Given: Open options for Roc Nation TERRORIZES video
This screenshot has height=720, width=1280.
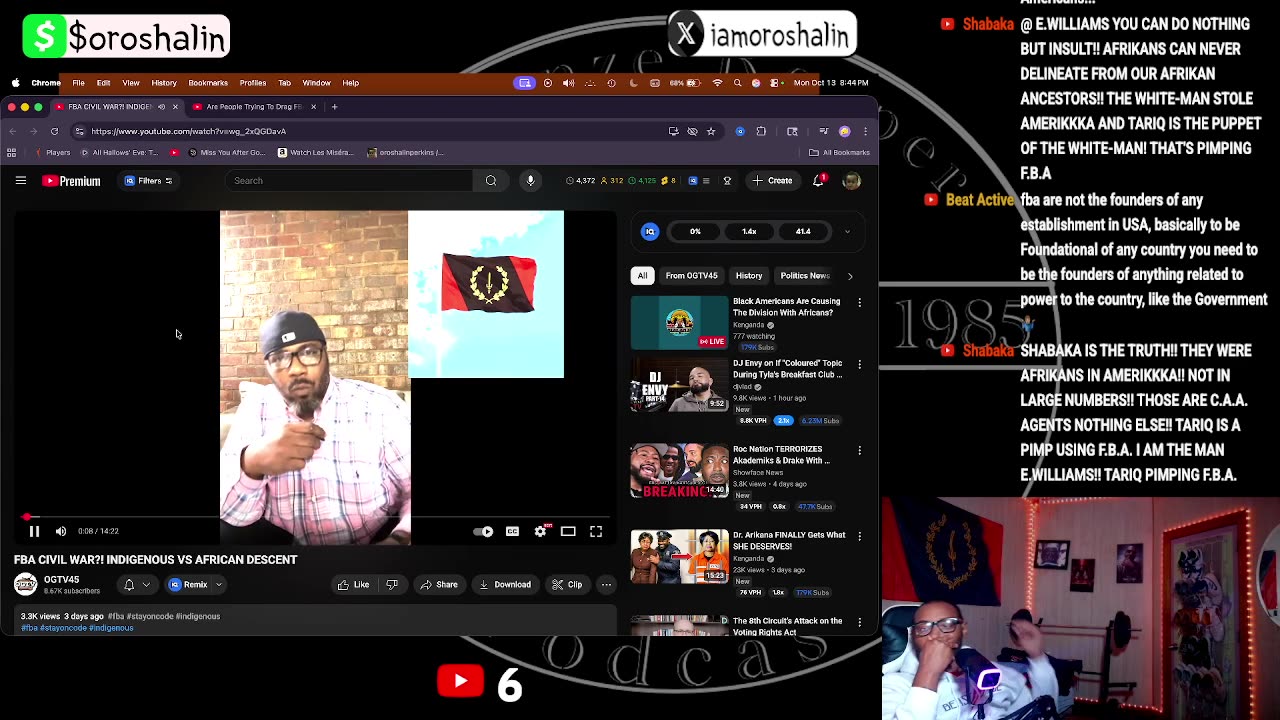Looking at the screenshot, I should click(859, 451).
